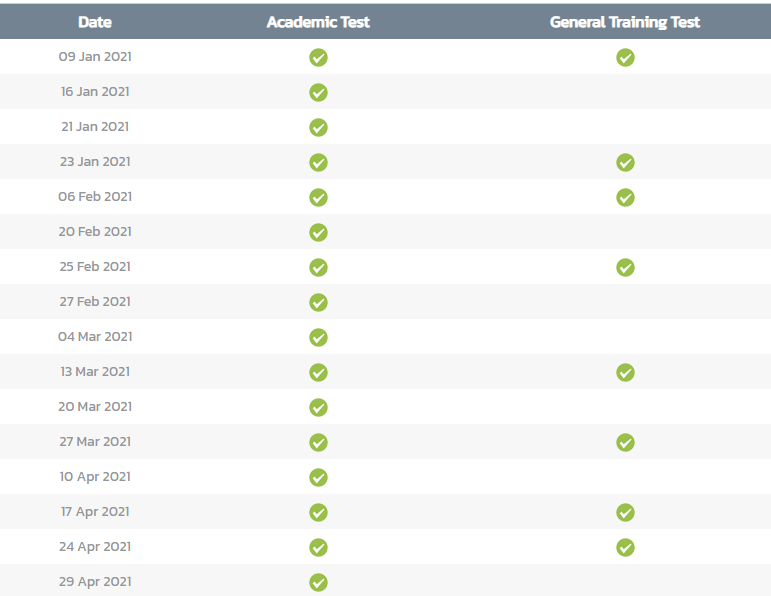
Task: Select the Academic Test checkmark for 16 Jan 2021
Action: [x=318, y=92]
